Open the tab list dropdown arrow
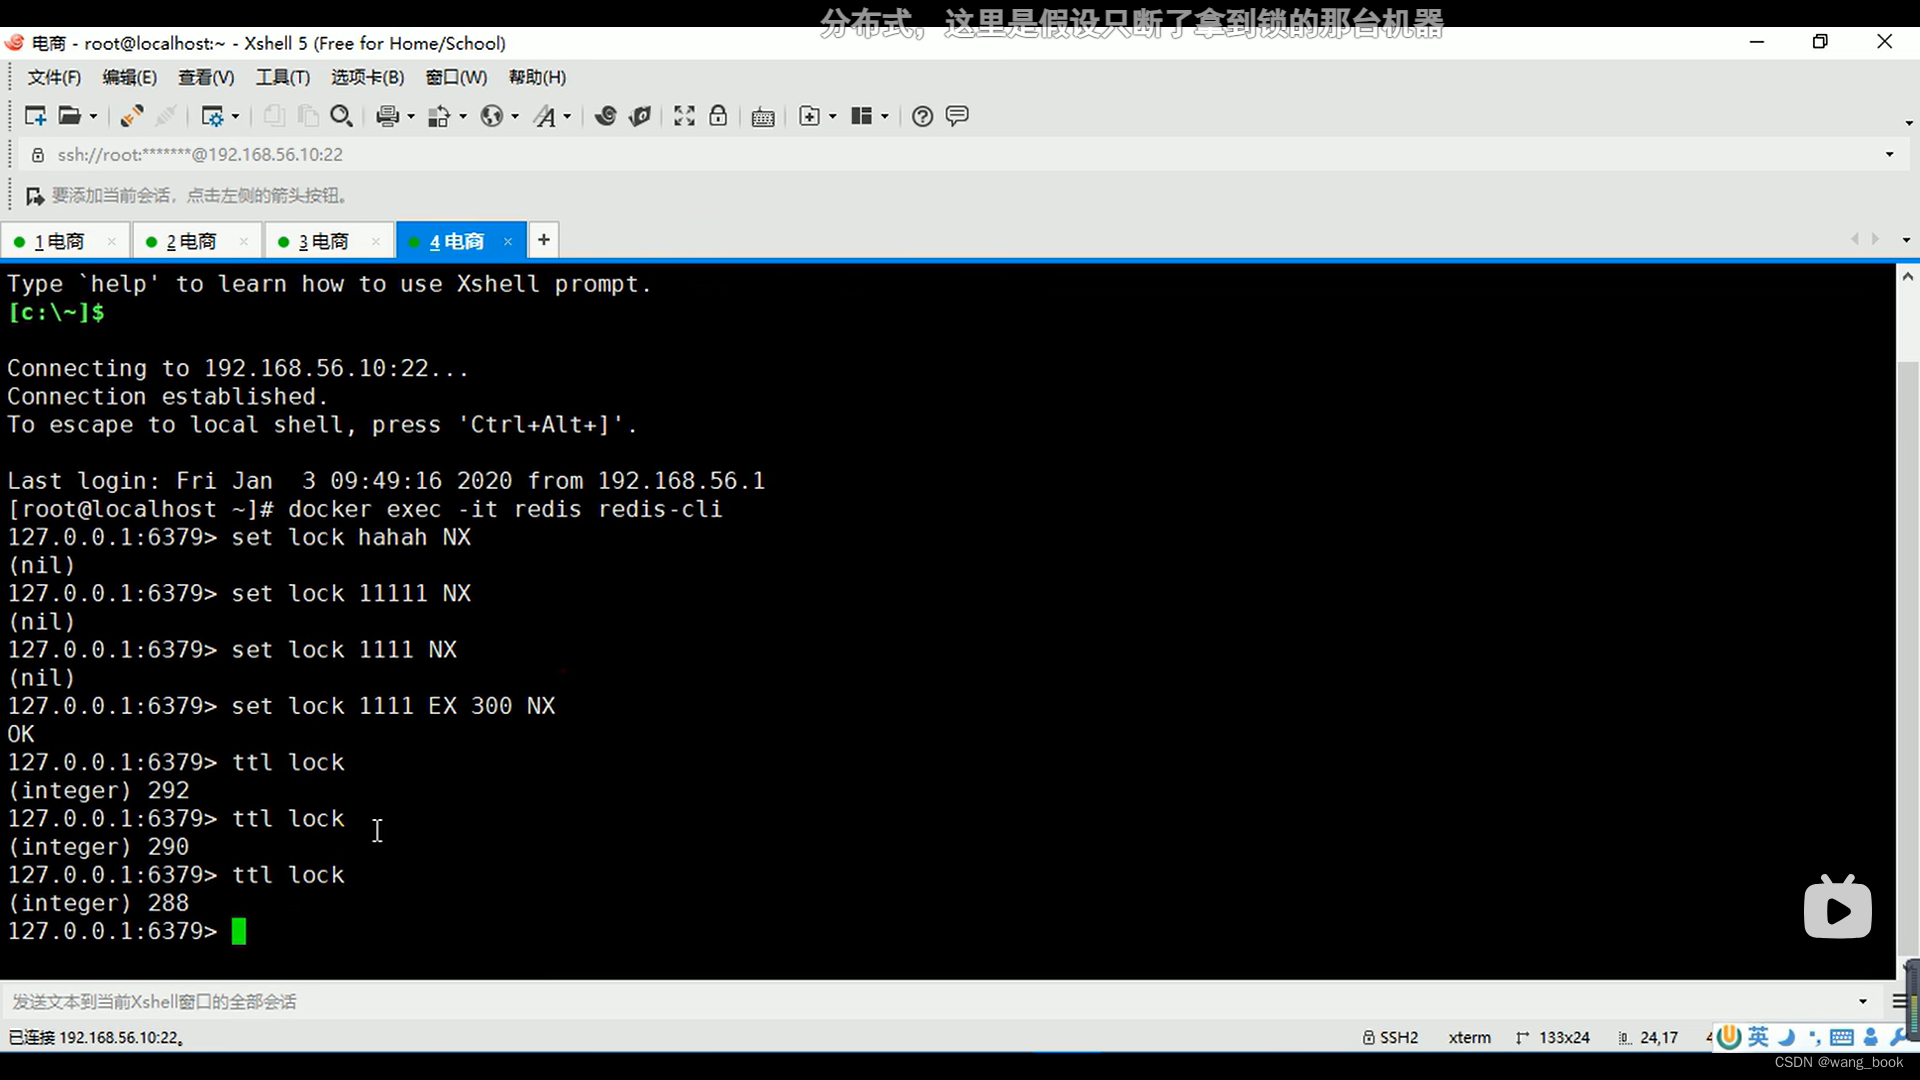 coord(1906,240)
